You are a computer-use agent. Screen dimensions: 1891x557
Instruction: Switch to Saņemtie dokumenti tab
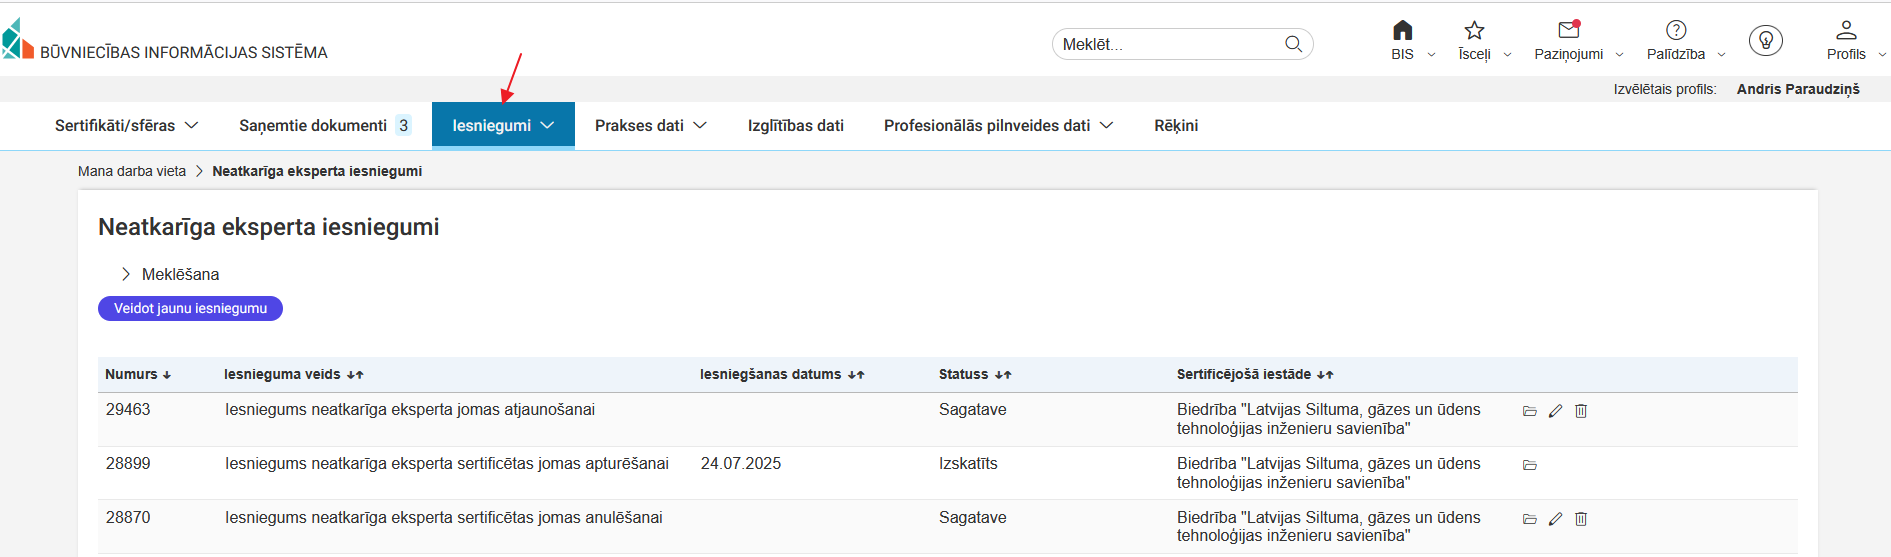[x=324, y=126]
